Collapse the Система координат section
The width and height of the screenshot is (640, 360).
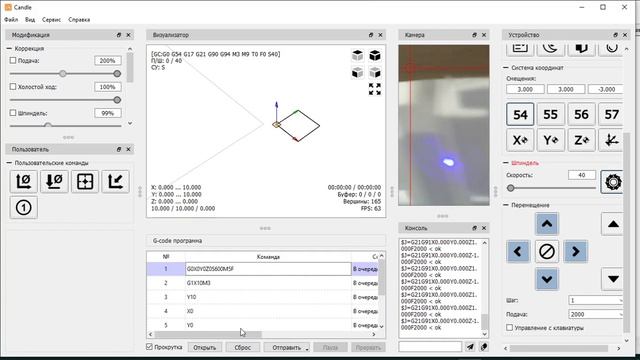[506, 68]
